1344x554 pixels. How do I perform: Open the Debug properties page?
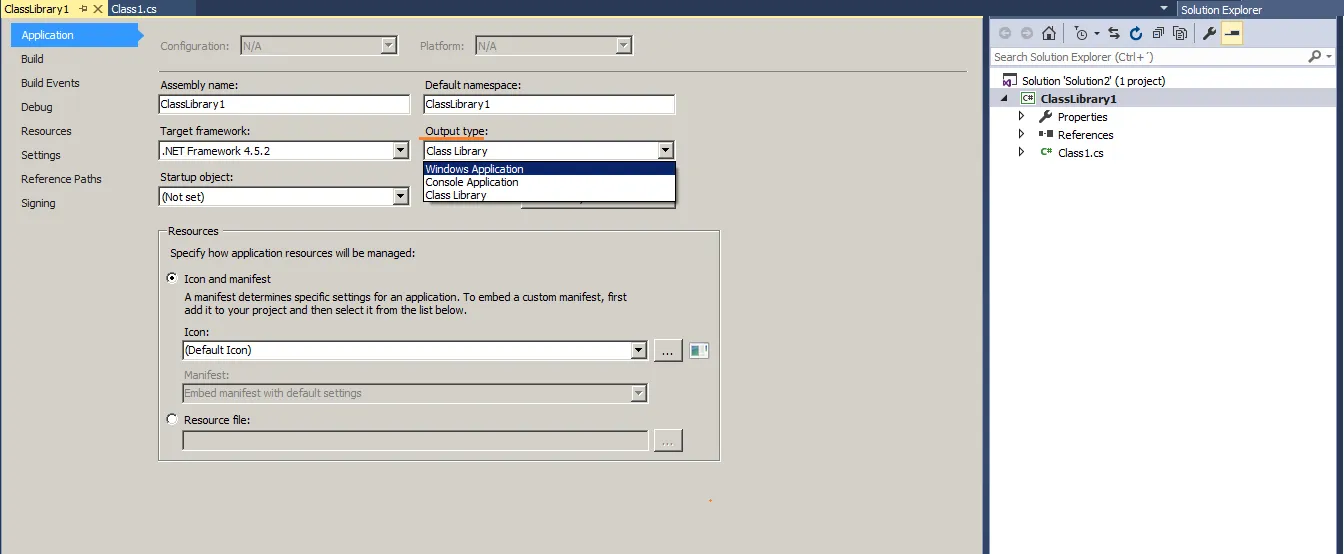[36, 107]
